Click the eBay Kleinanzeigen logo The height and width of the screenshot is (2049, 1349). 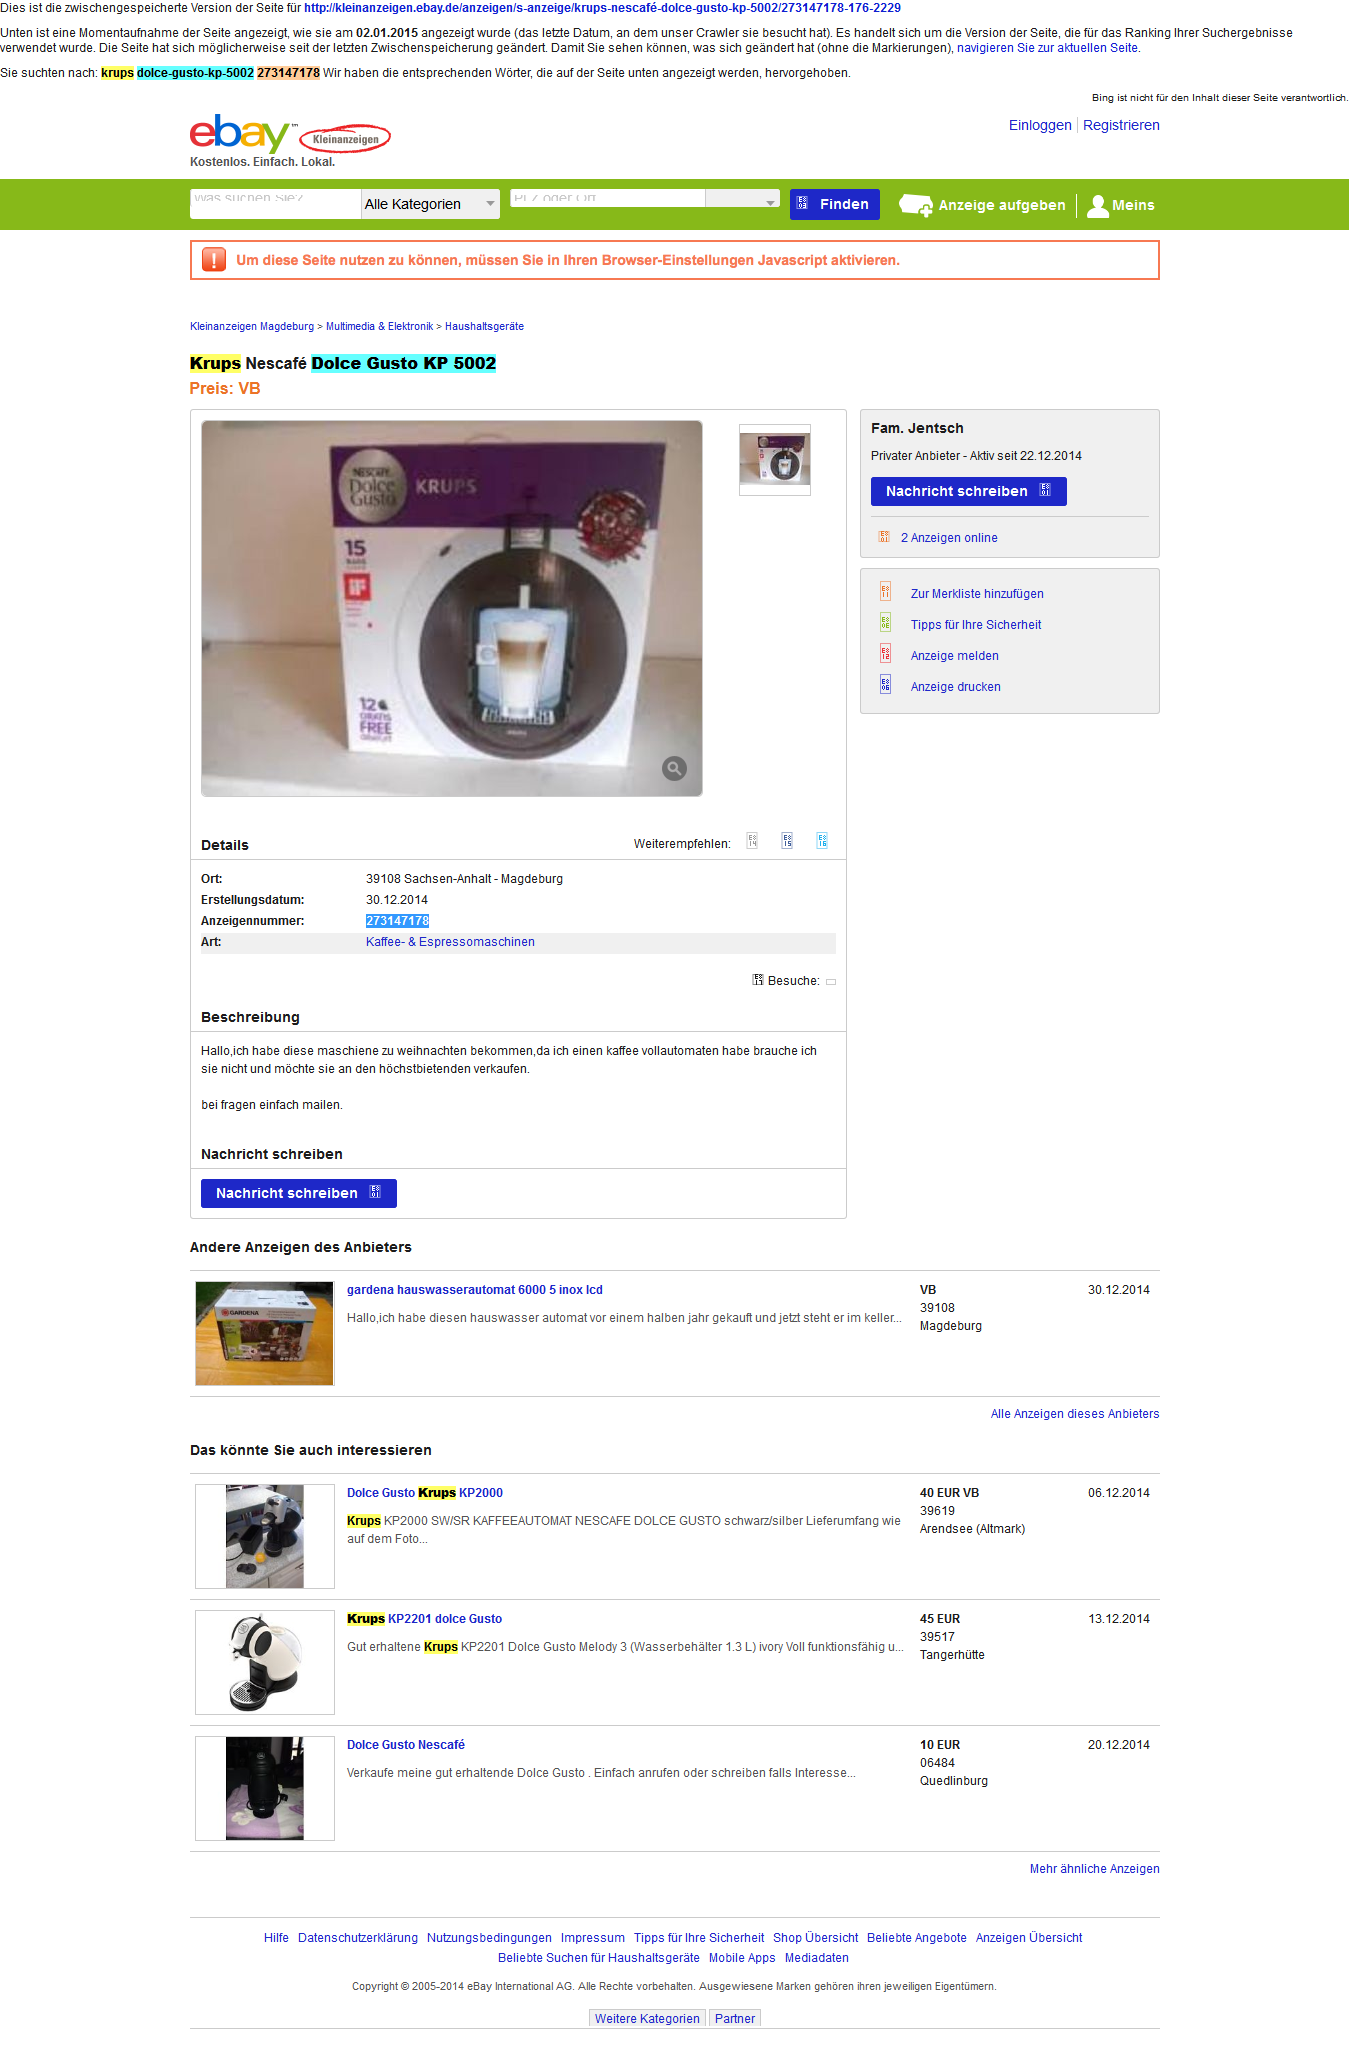pos(290,134)
